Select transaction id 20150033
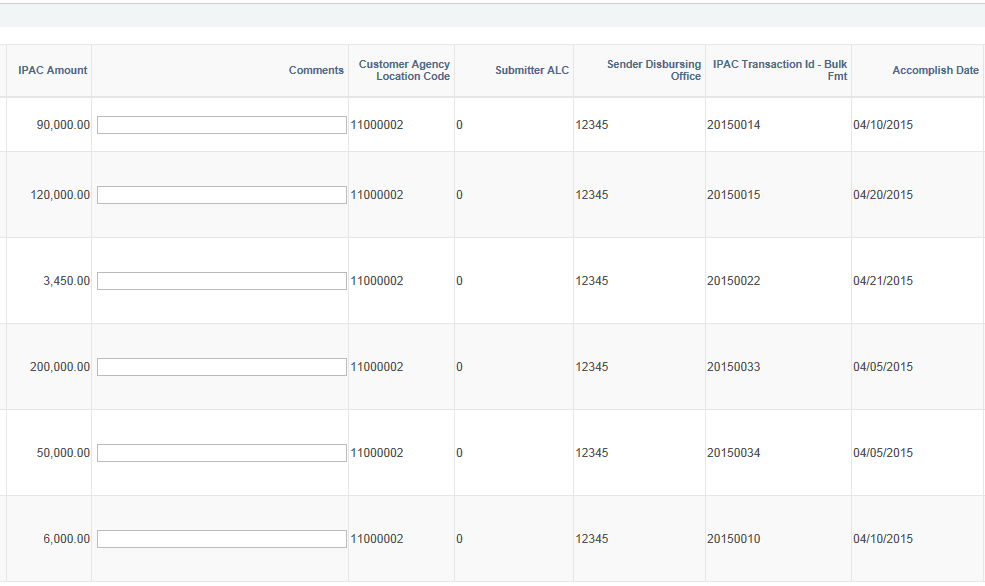This screenshot has height=586, width=985. click(x=736, y=366)
